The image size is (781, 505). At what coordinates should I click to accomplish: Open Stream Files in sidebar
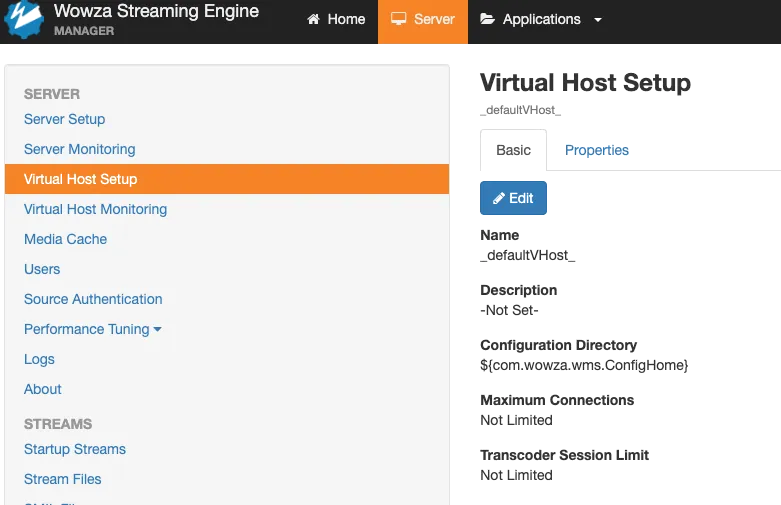[x=63, y=479]
